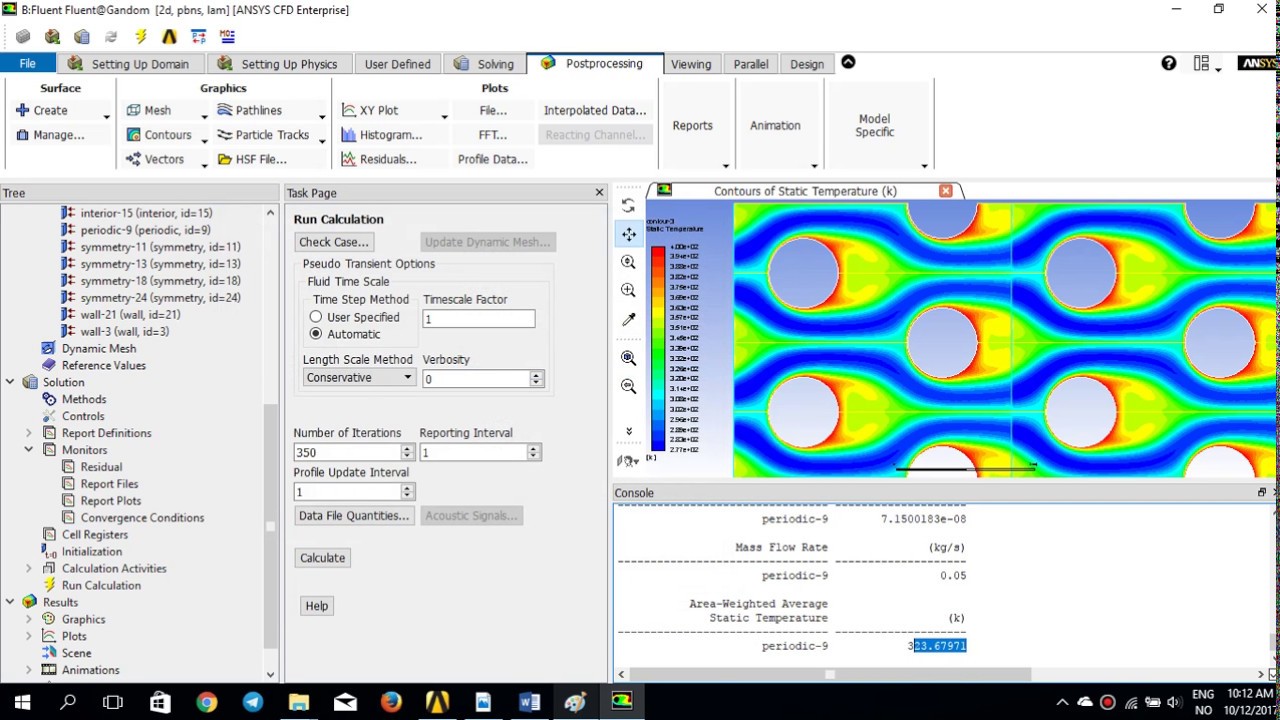Image resolution: width=1280 pixels, height=720 pixels.
Task: Open Firefox from the taskbar
Action: (391, 702)
